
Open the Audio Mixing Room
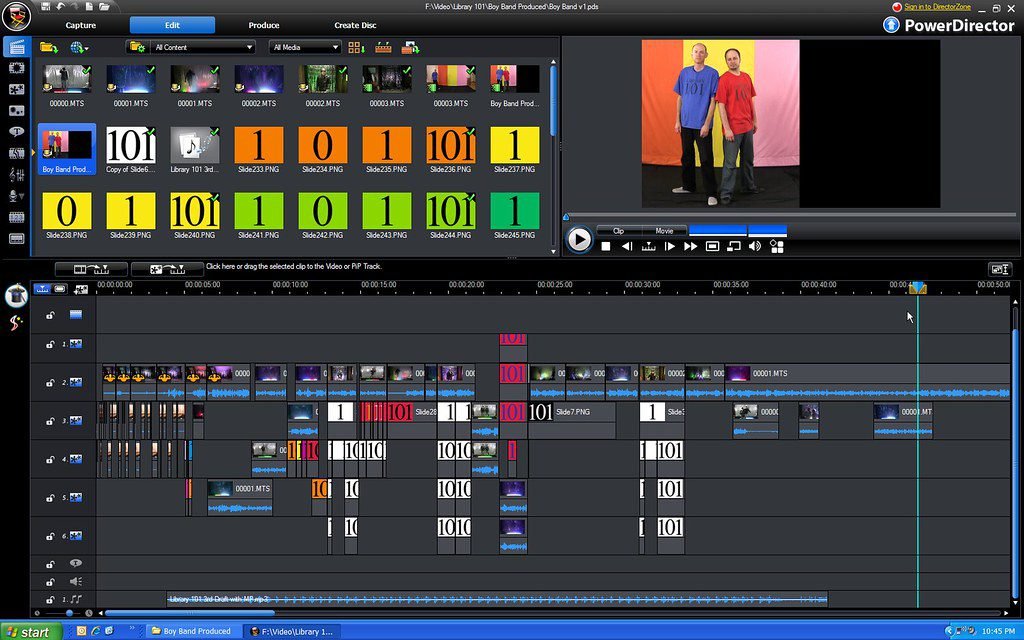tap(15, 172)
